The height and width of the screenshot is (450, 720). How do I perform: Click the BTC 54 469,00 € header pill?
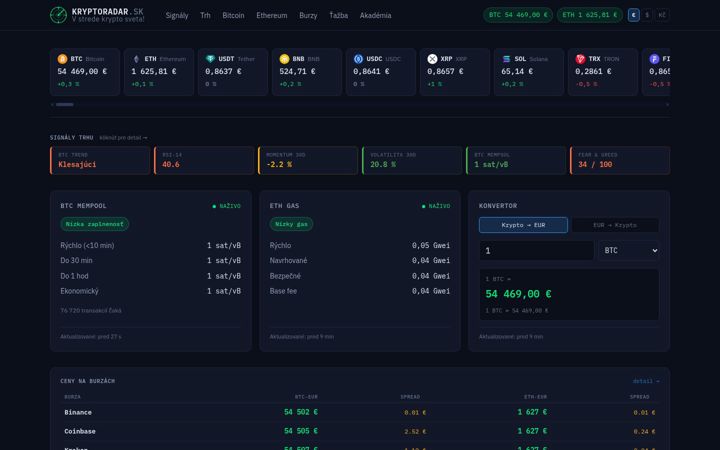(518, 15)
